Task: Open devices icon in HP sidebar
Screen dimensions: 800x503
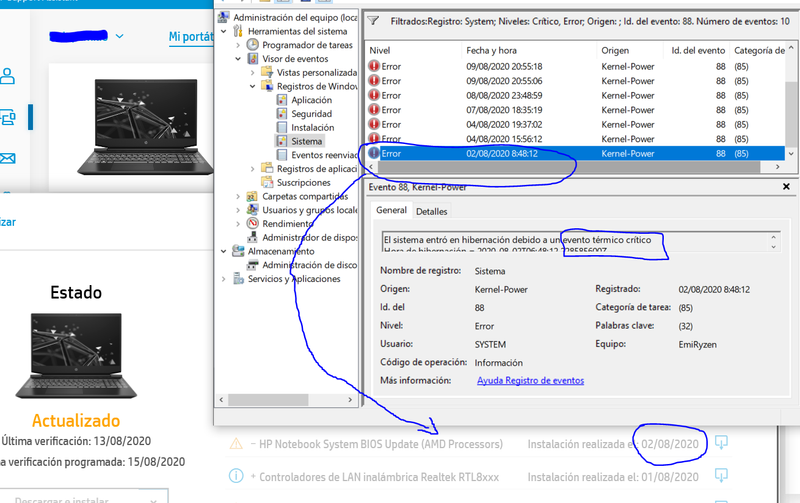Action: 8,117
